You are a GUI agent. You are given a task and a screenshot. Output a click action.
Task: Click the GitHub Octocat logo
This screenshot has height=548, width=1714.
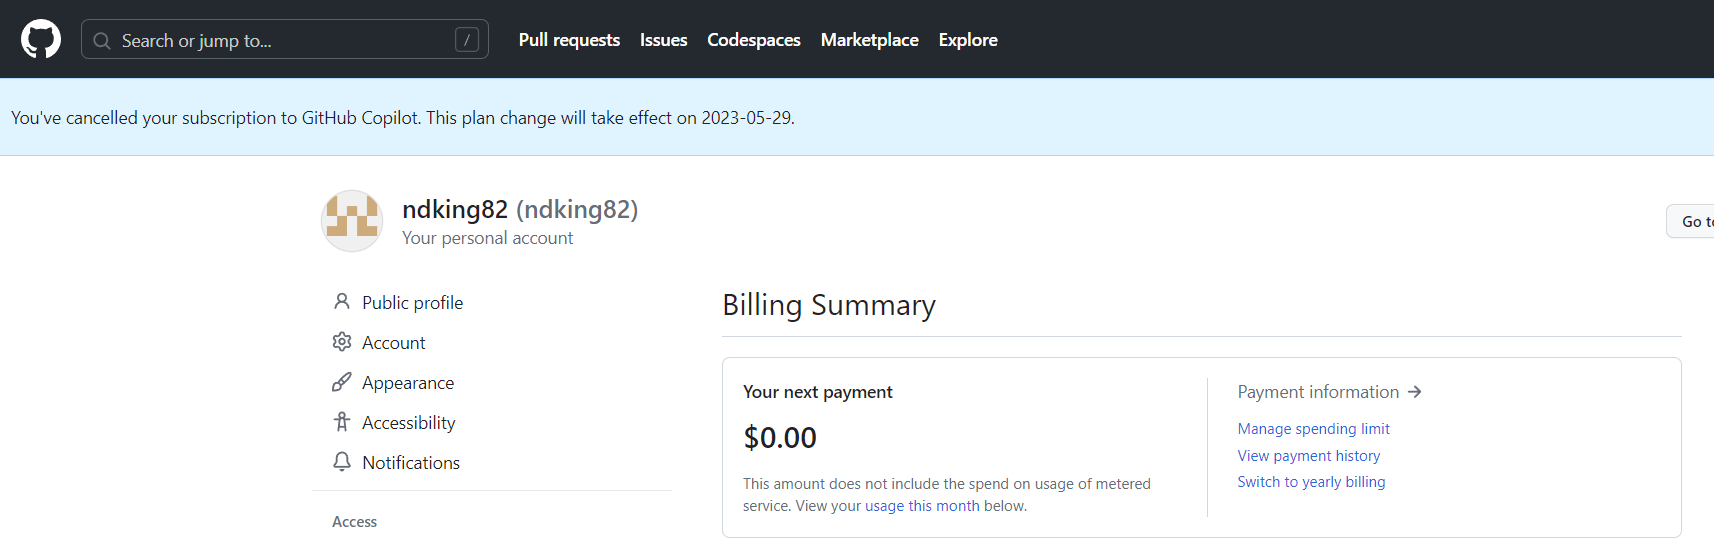[x=41, y=39]
